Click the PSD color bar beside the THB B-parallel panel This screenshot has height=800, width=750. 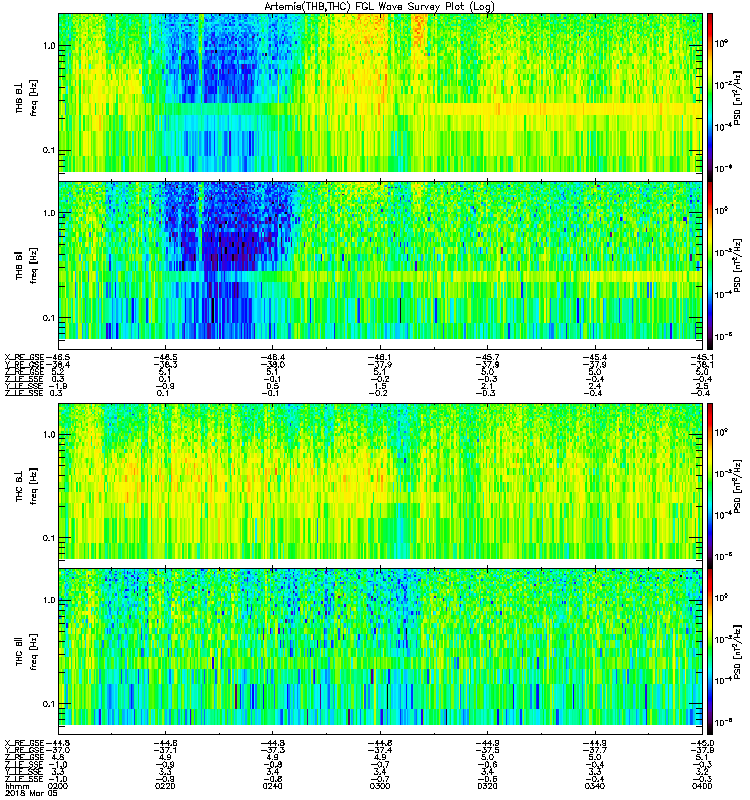coord(709,265)
